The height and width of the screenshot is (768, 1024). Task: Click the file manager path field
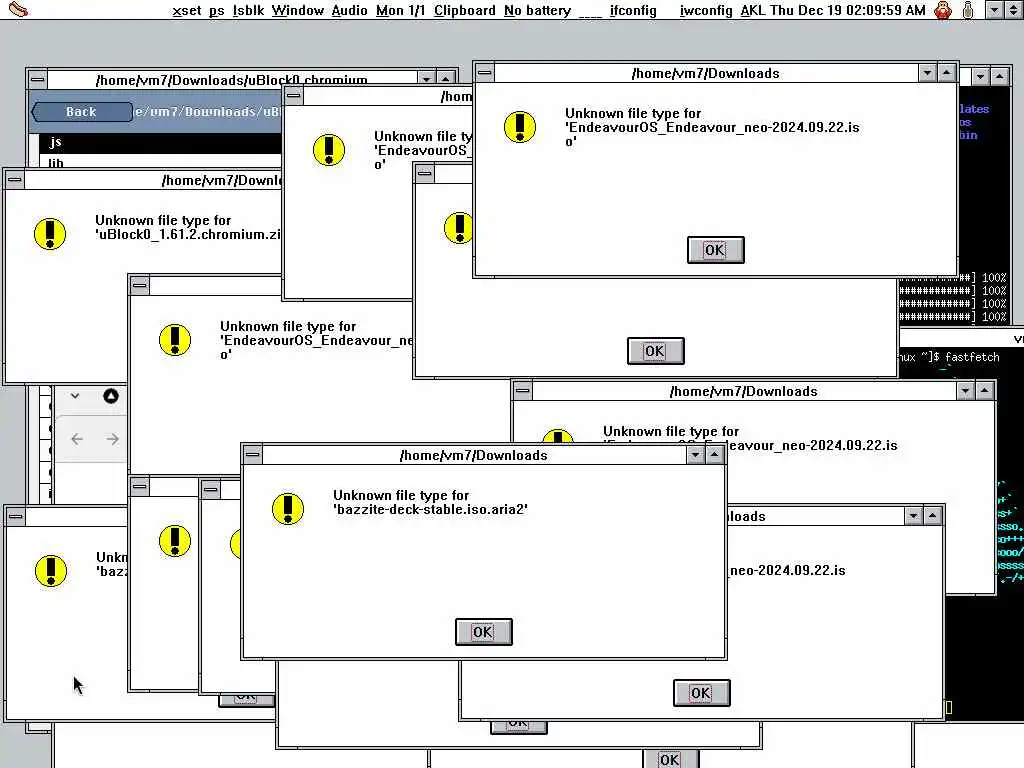208,112
